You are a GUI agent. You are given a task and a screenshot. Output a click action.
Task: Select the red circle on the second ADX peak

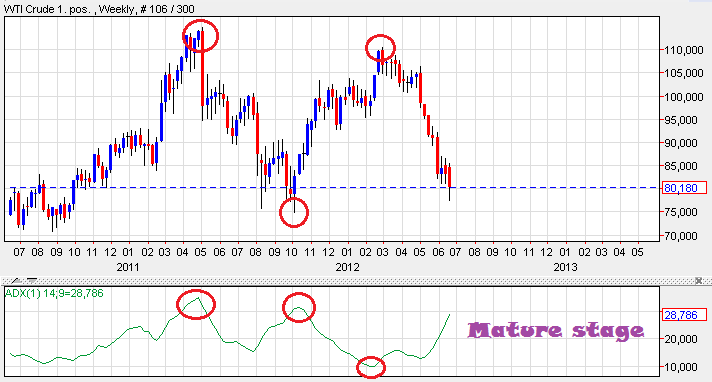(298, 308)
